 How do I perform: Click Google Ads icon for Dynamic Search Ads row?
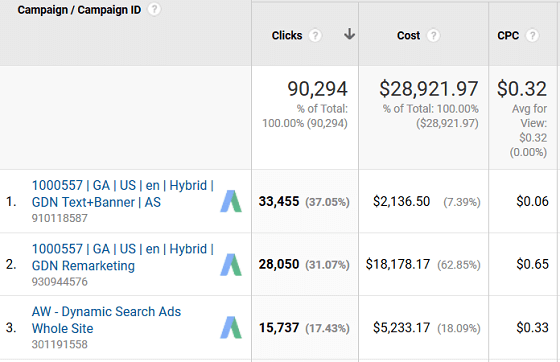[231, 327]
